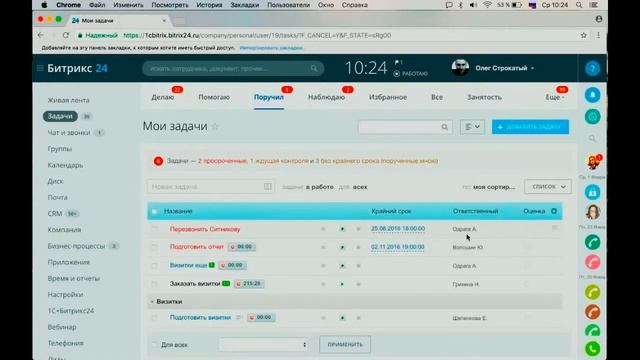Open view mode dropdown next to filter
The height and width of the screenshot is (360, 640).
[472, 127]
